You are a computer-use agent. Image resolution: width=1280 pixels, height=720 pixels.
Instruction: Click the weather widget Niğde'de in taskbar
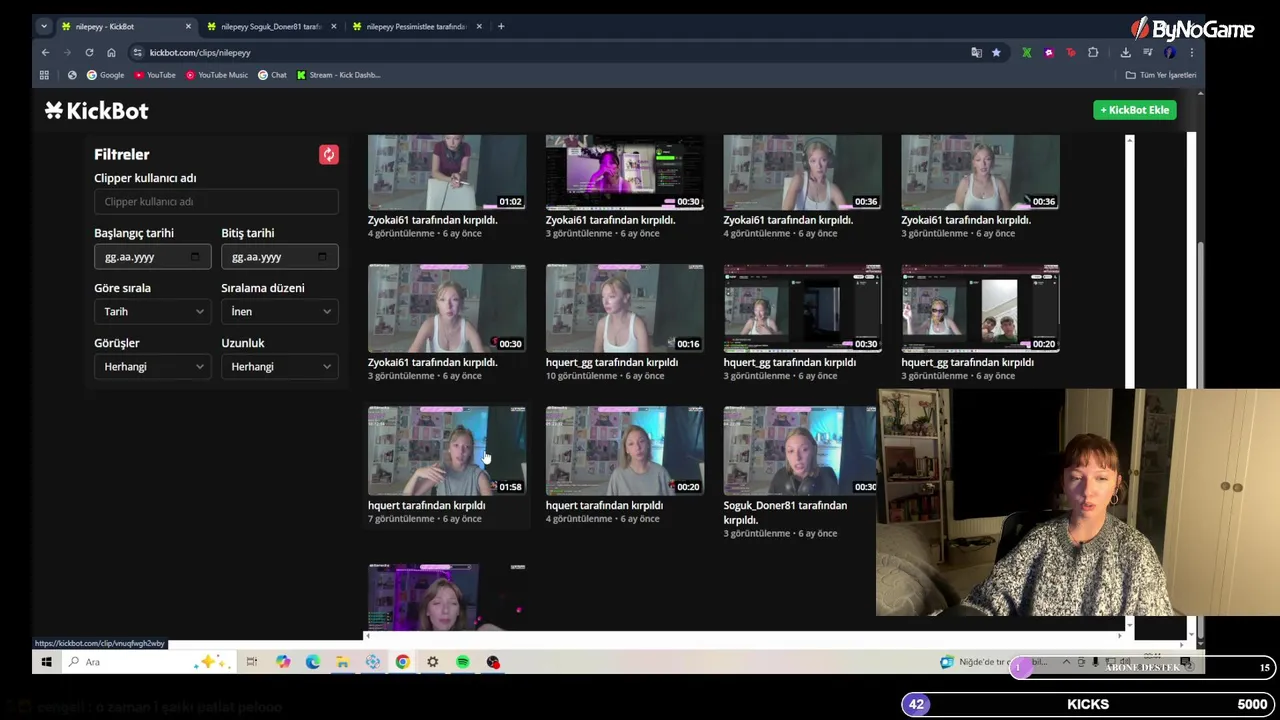pos(994,662)
